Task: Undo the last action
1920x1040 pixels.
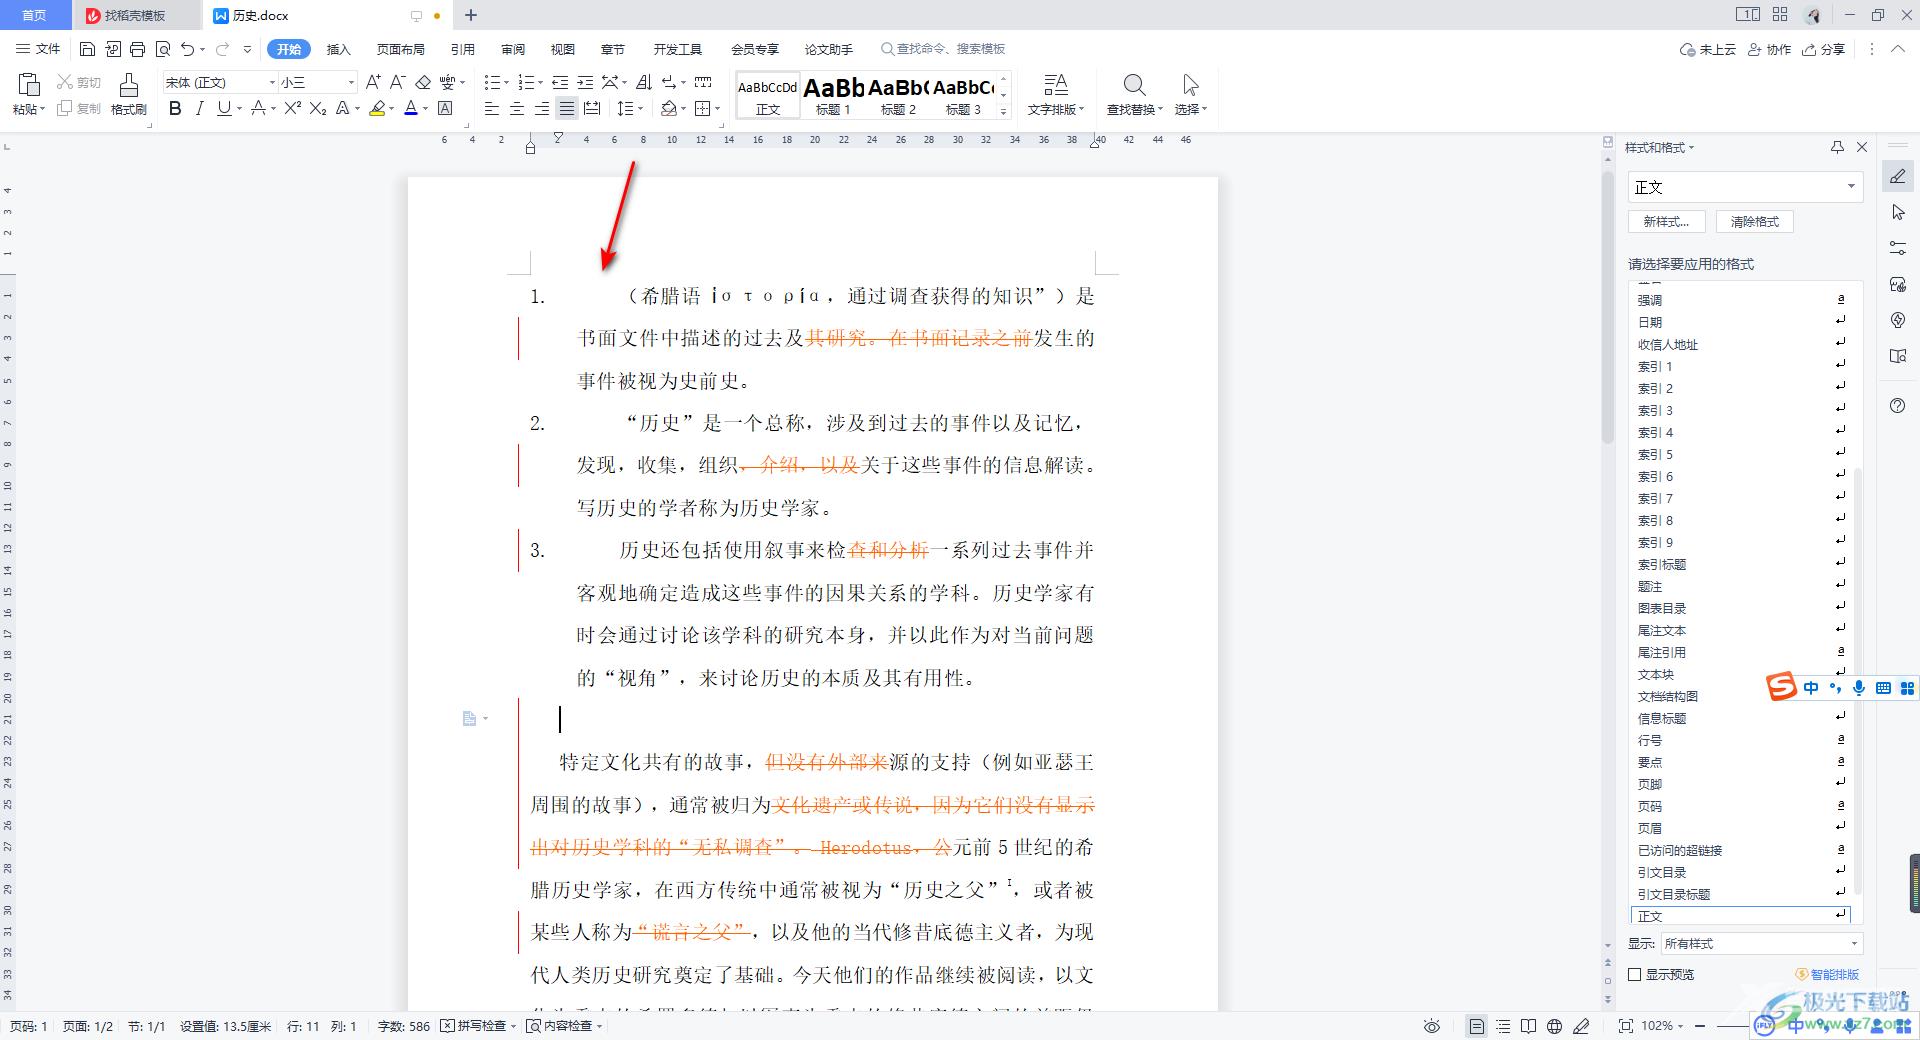Action: coord(187,49)
